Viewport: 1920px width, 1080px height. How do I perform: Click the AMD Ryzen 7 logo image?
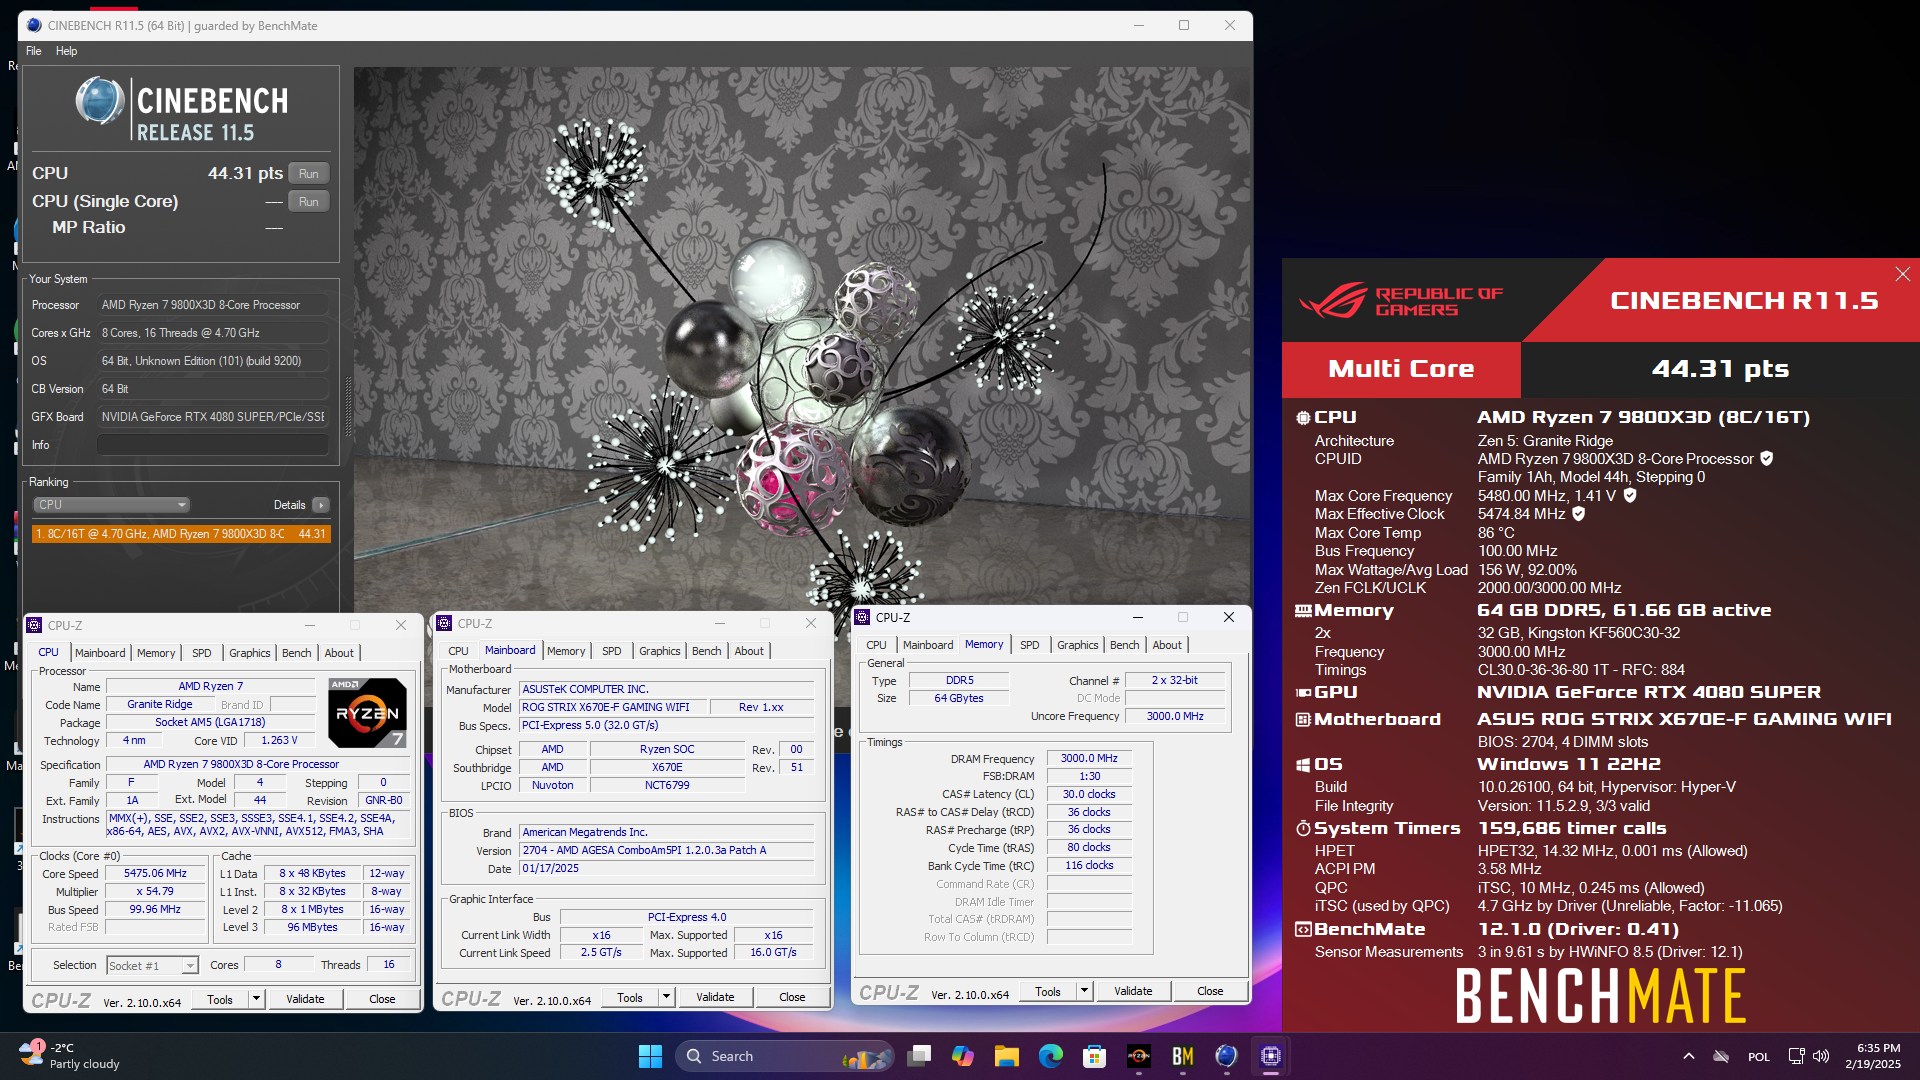(x=367, y=713)
